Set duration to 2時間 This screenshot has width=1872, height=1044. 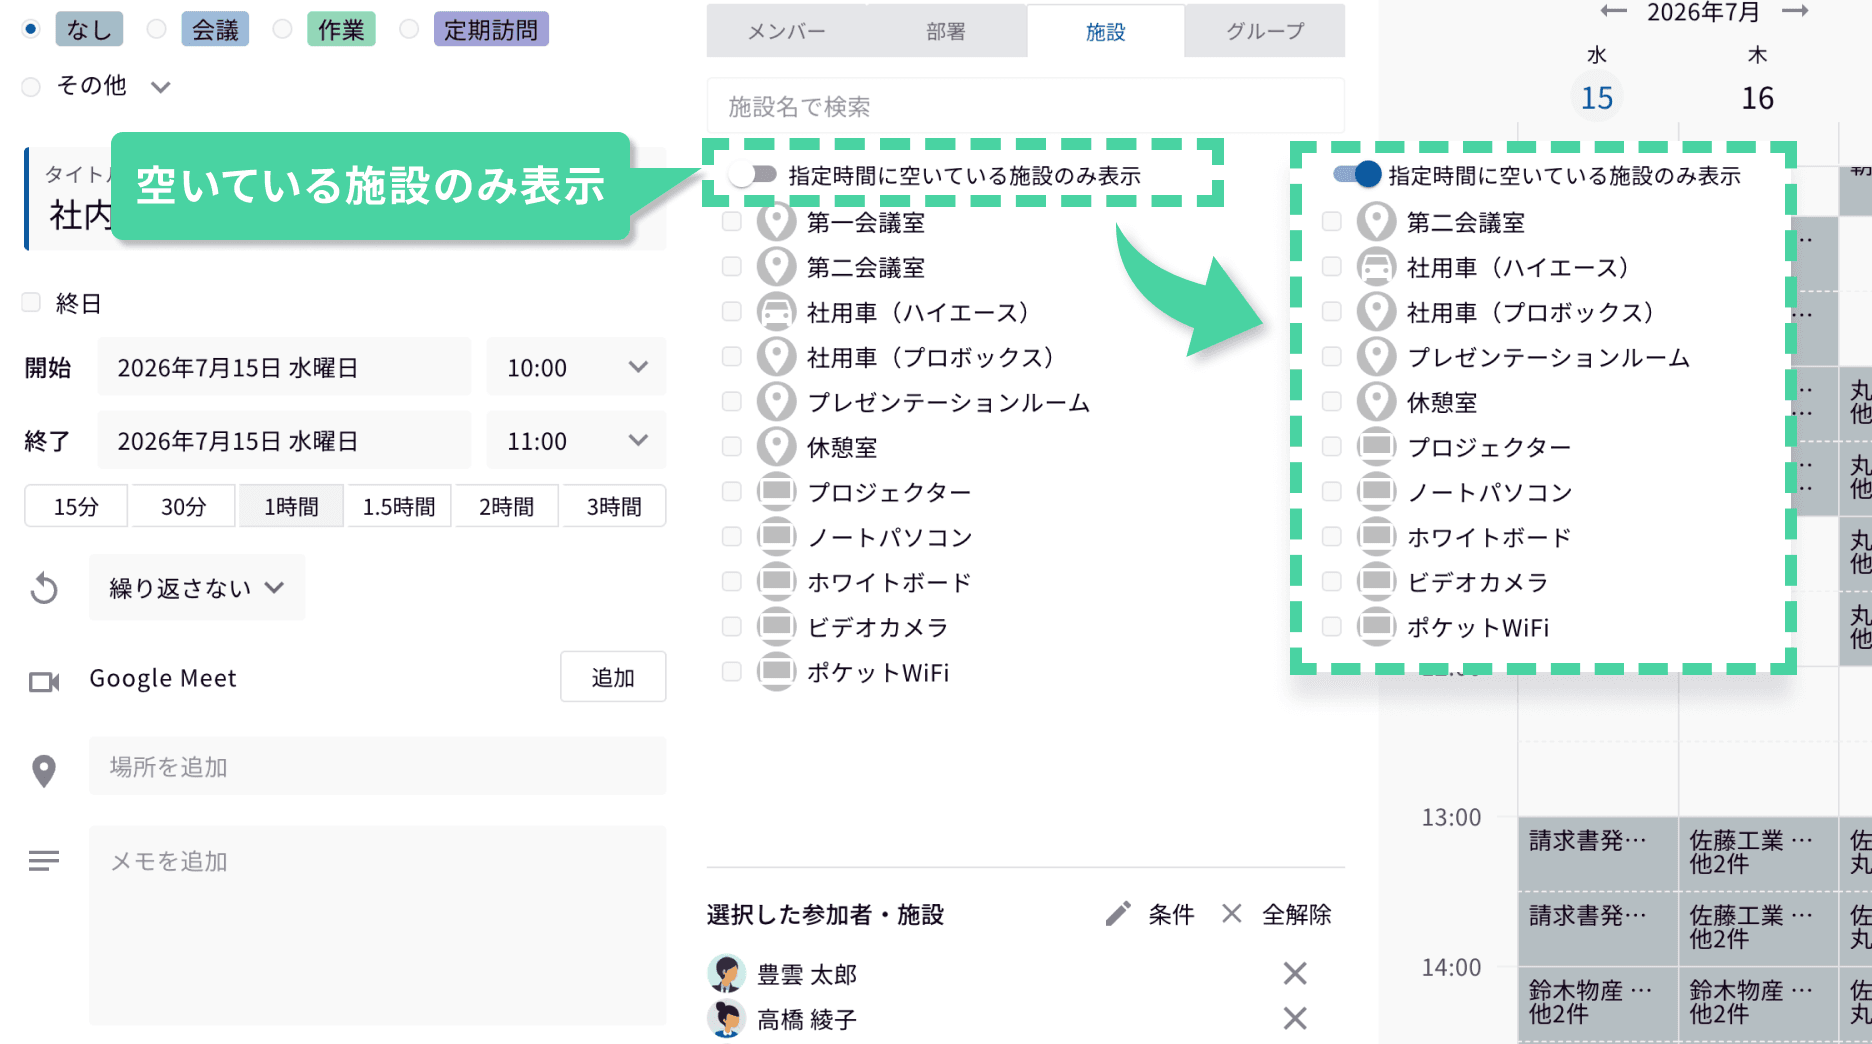click(x=507, y=506)
